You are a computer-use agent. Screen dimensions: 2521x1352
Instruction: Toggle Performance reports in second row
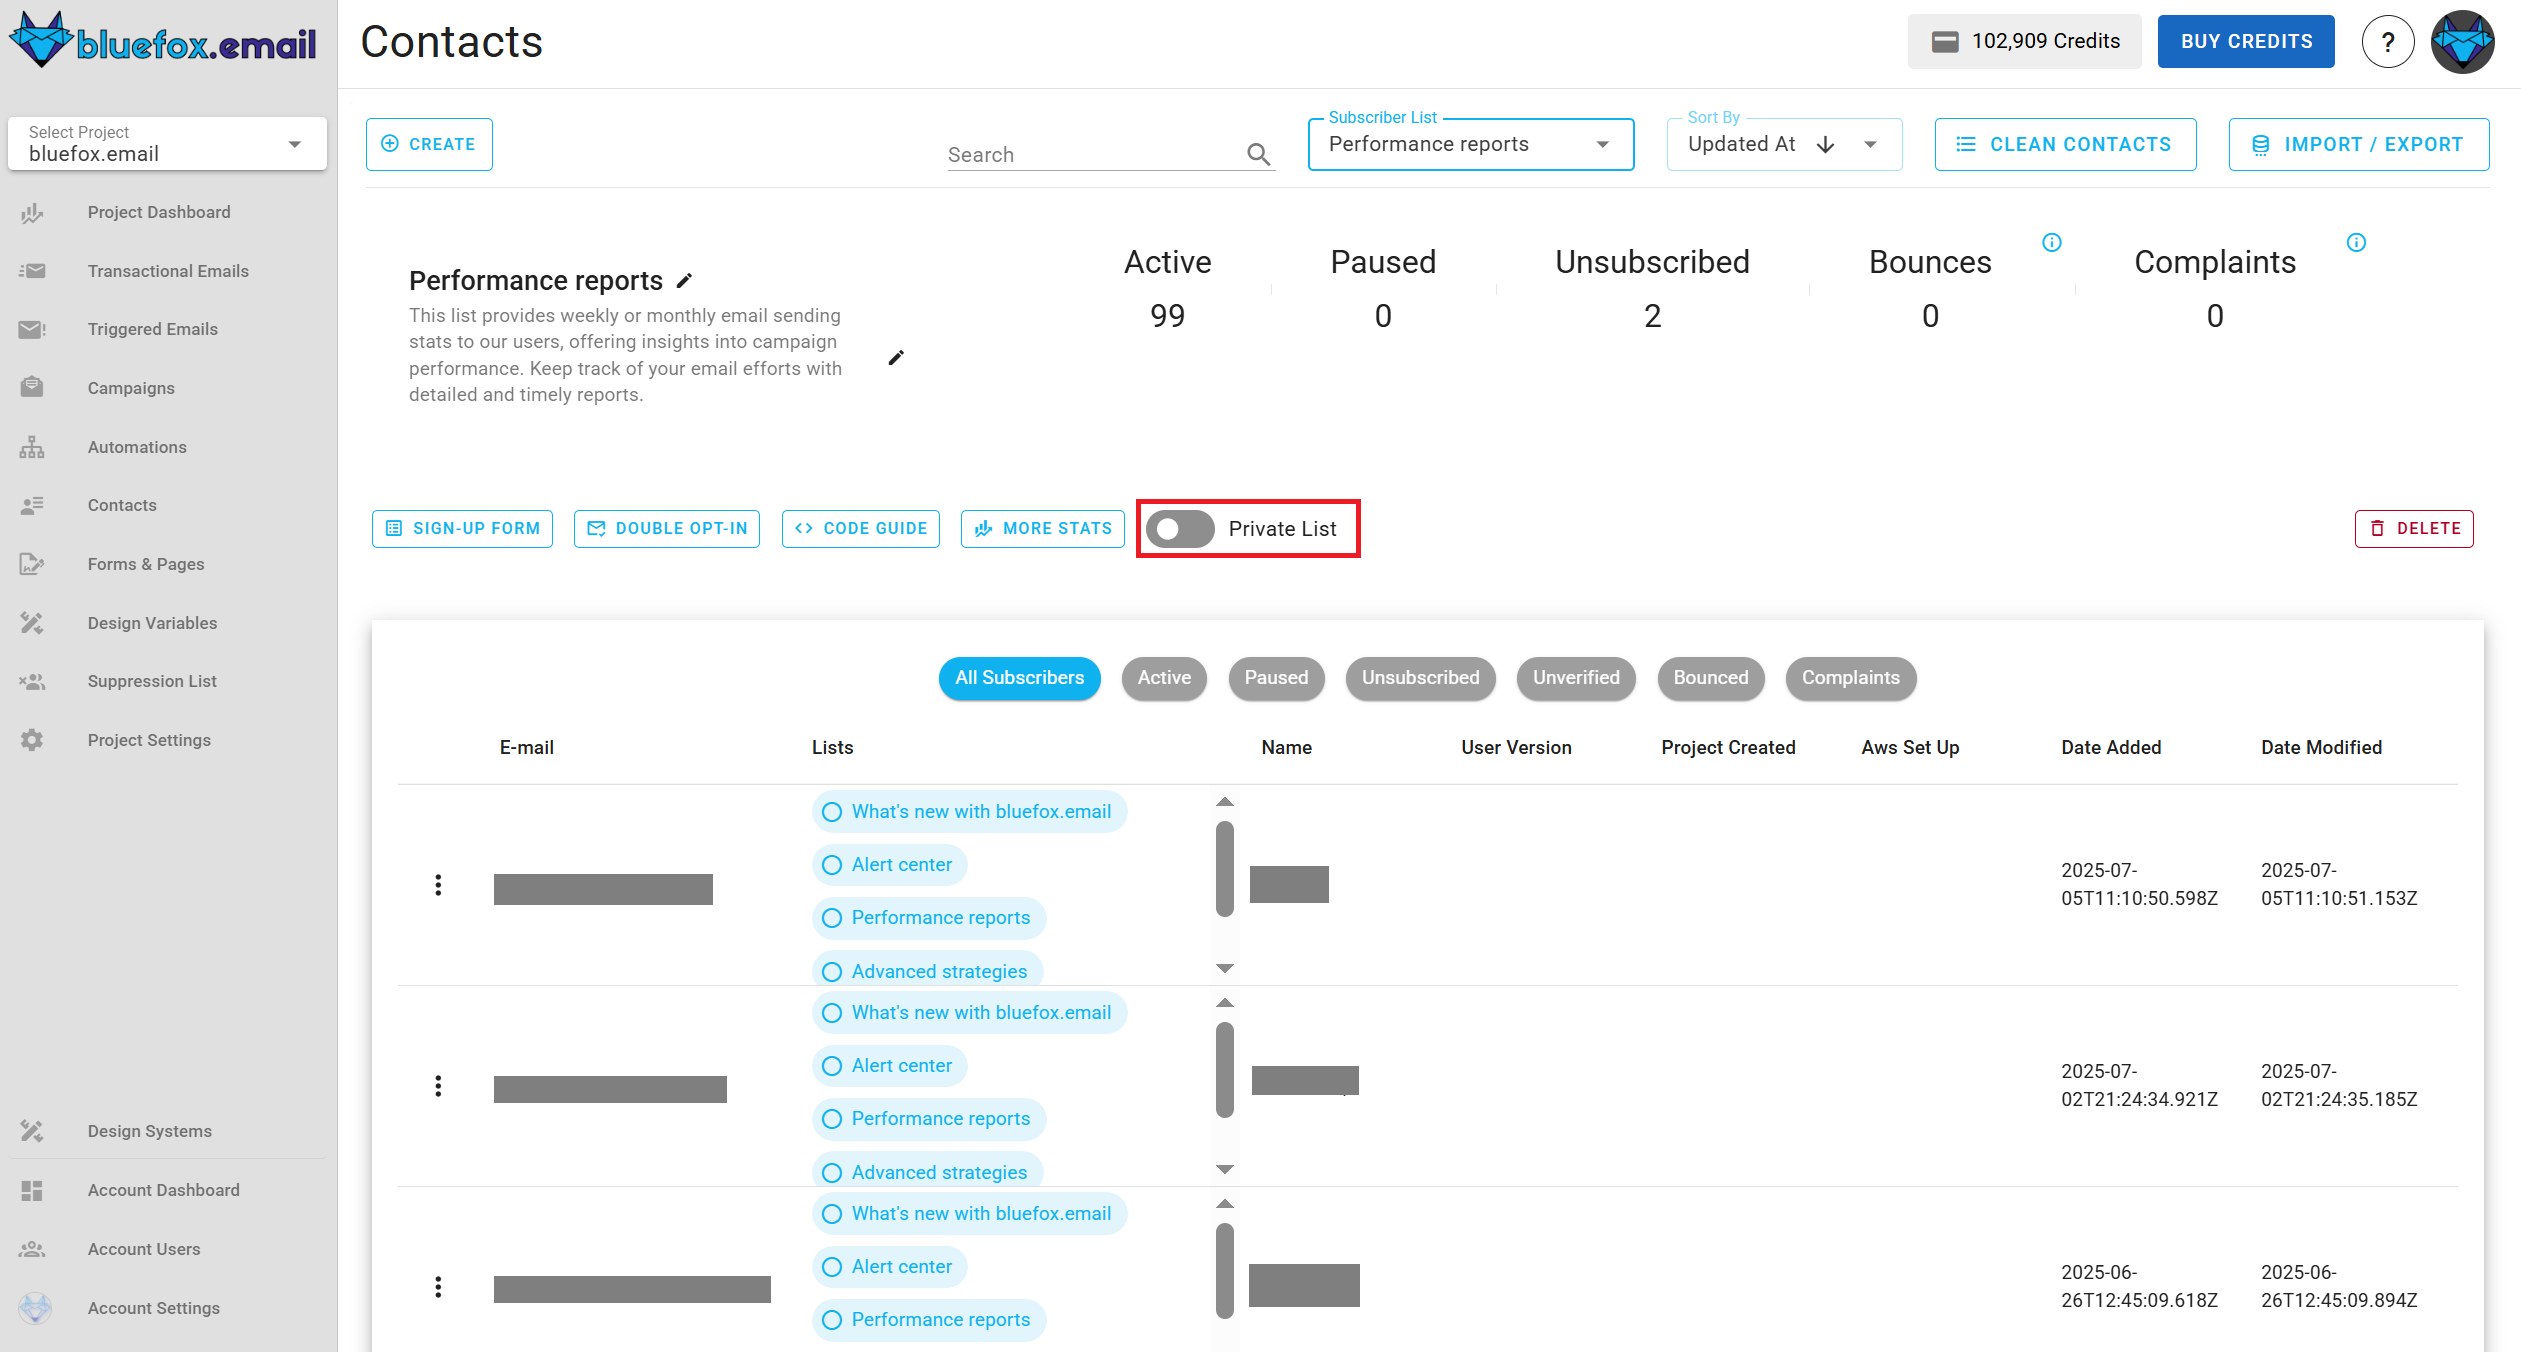(x=929, y=1119)
